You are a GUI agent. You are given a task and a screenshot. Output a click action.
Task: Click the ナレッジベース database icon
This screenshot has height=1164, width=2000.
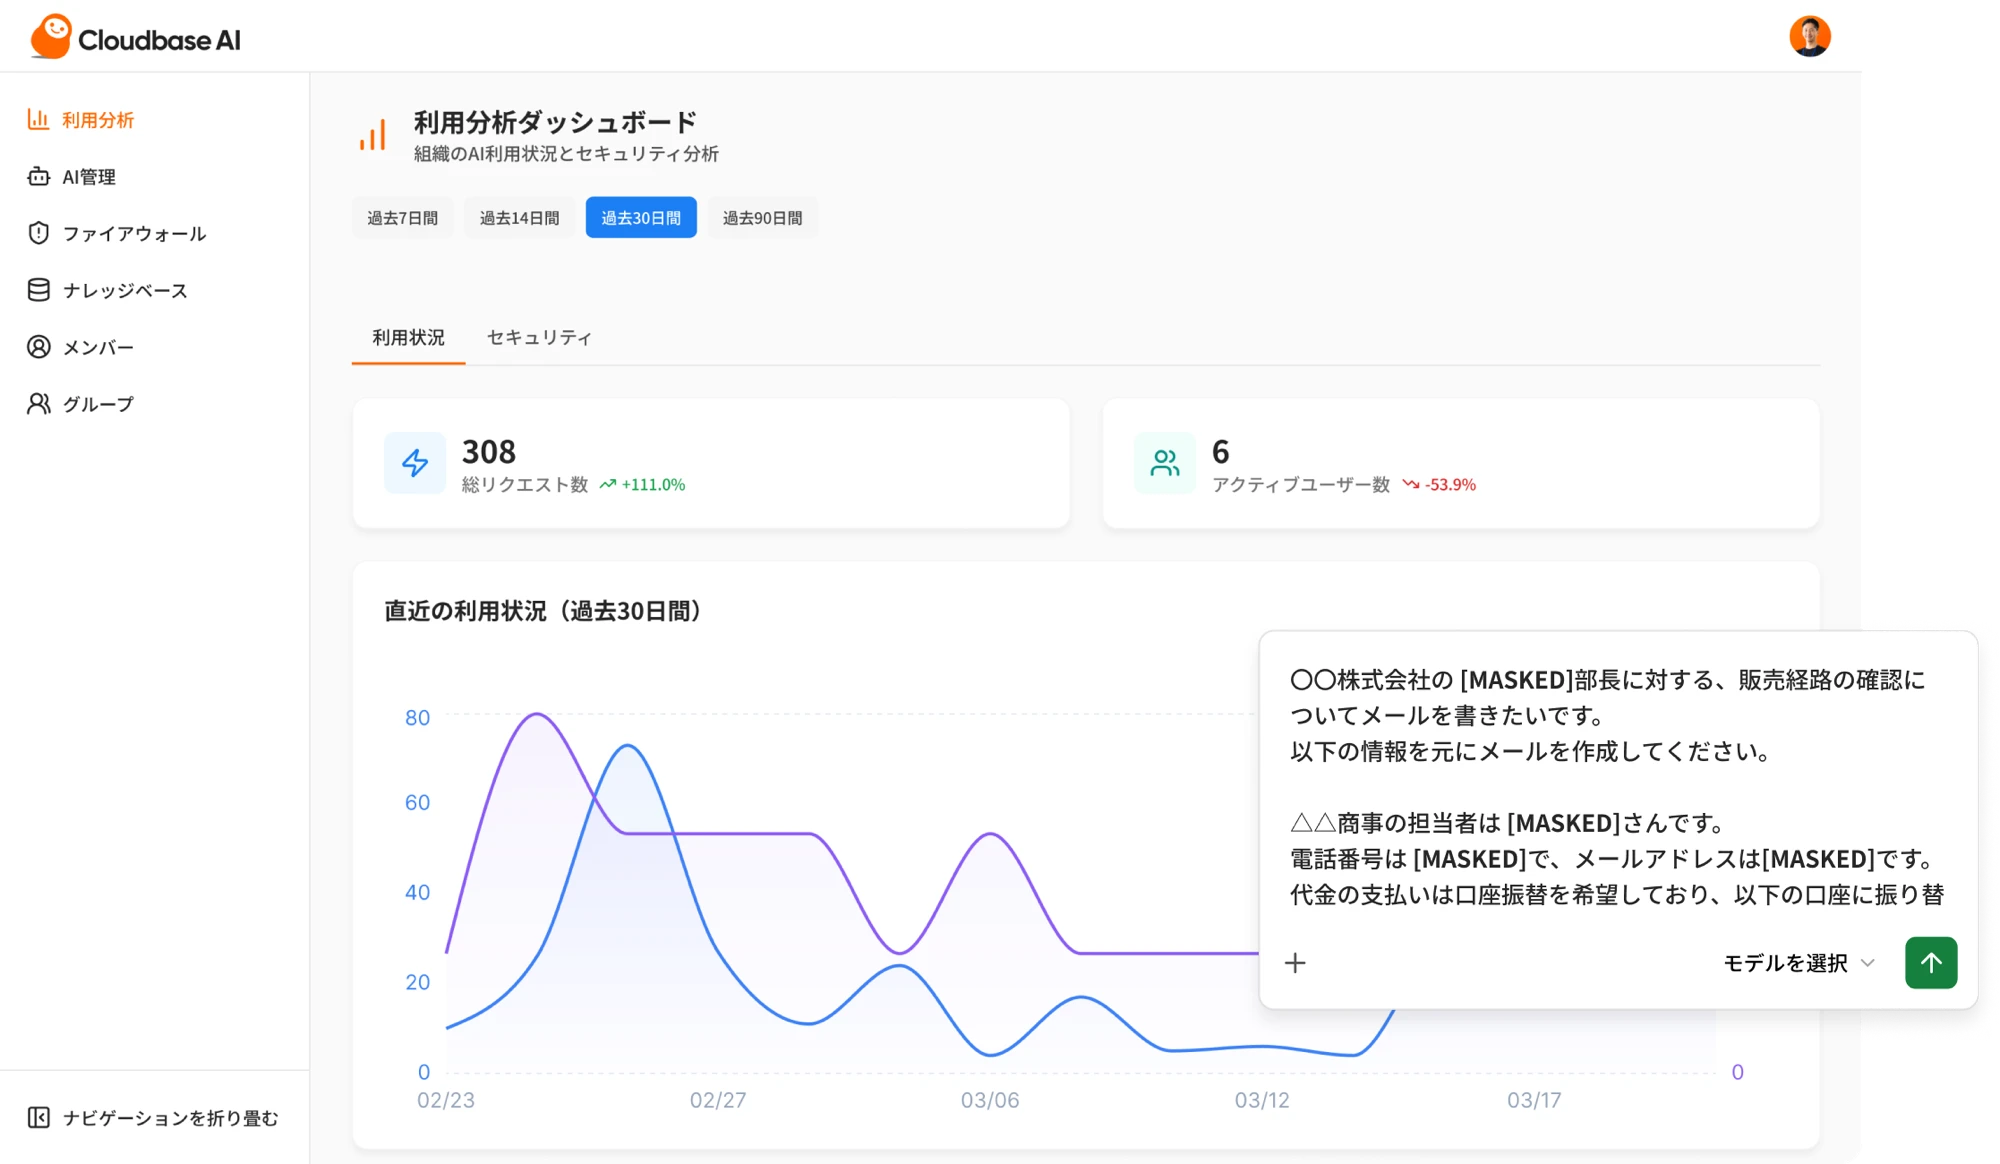[x=38, y=289]
